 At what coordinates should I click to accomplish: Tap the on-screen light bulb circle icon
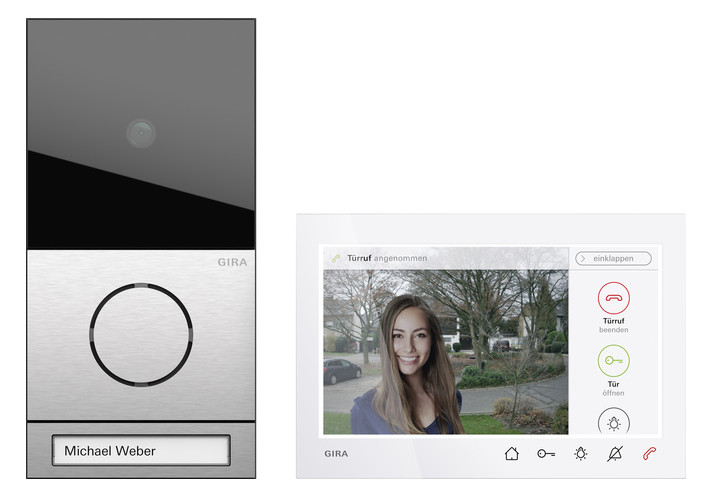pos(613,422)
